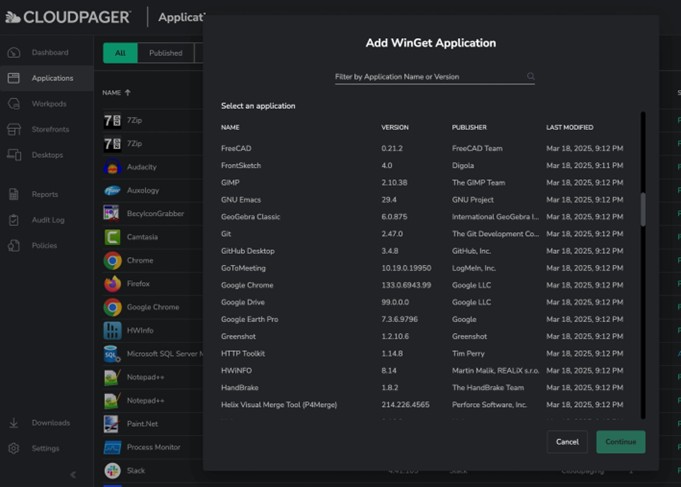The image size is (681, 487).
Task: Click the Dashboard icon in sidebar
Action: [x=14, y=52]
